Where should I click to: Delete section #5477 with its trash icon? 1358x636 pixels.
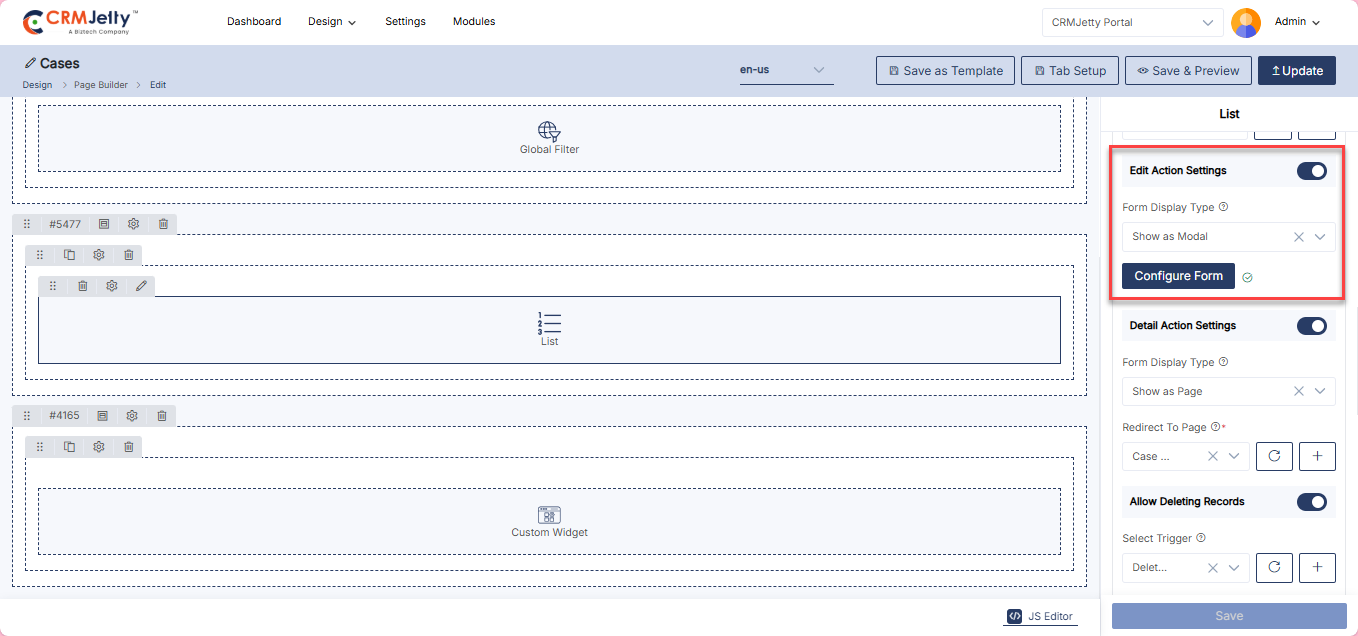click(x=163, y=224)
